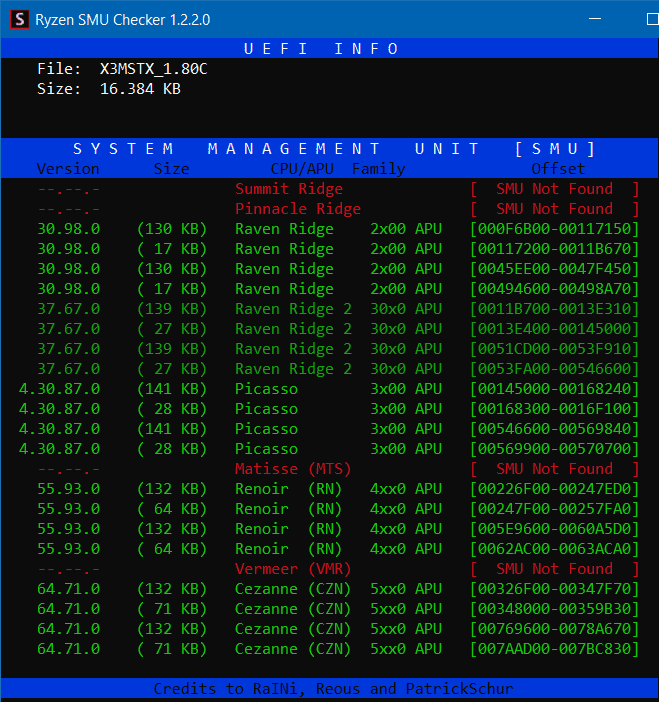Click the credits line mentioning RaINi and PatrickSchur
The image size is (659, 702).
click(334, 689)
